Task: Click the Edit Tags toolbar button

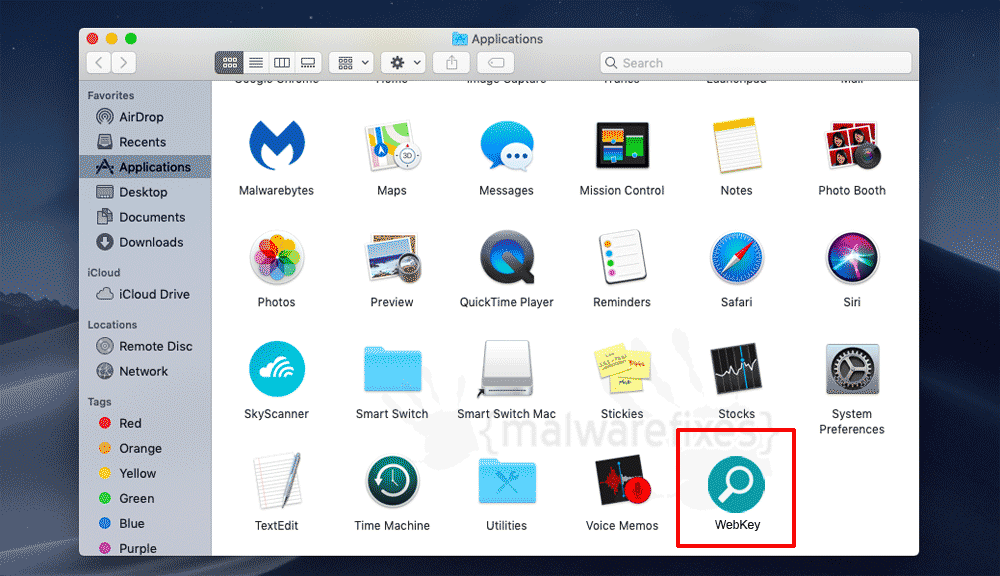Action: click(496, 63)
